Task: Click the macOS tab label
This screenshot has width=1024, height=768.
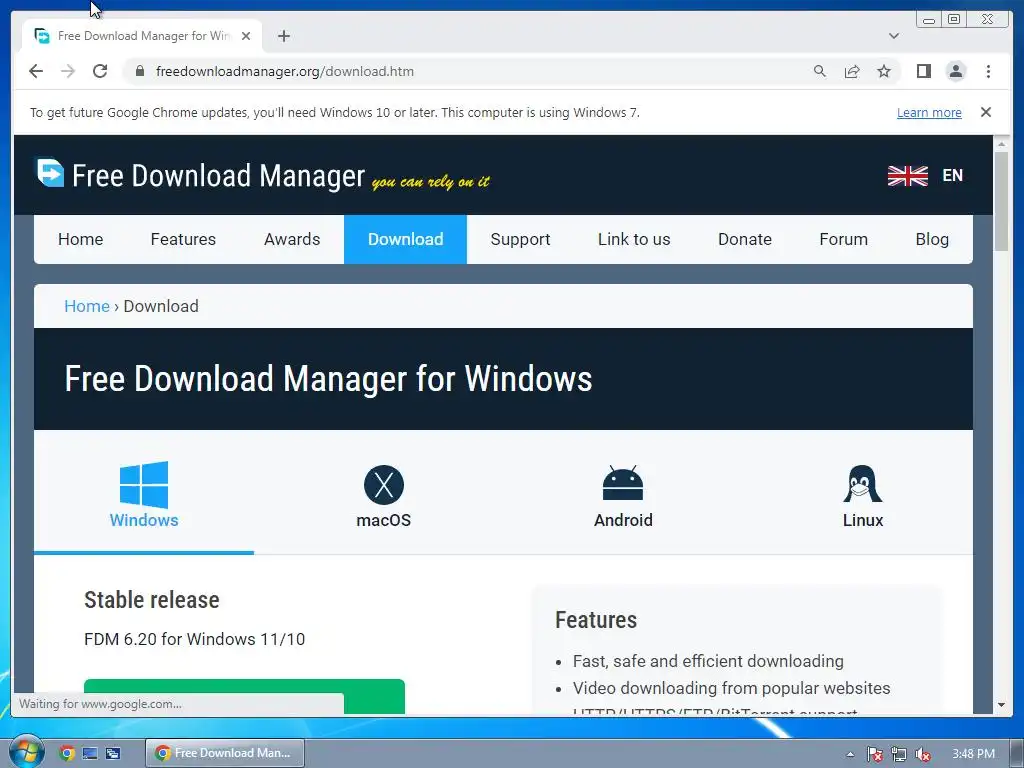Action: tap(384, 520)
